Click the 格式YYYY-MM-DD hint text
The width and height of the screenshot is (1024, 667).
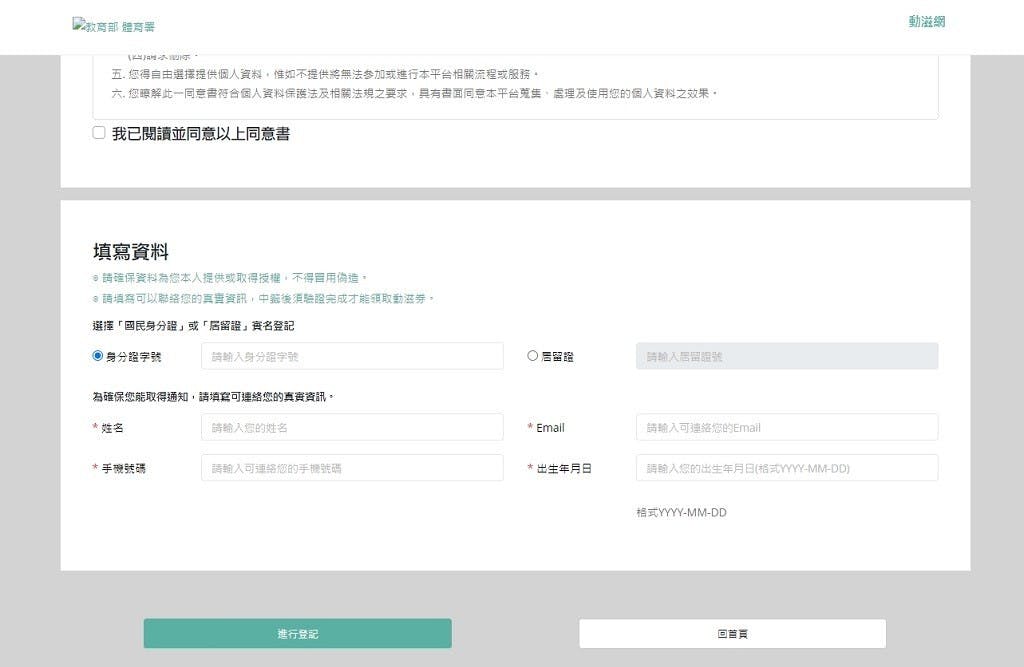click(x=681, y=513)
